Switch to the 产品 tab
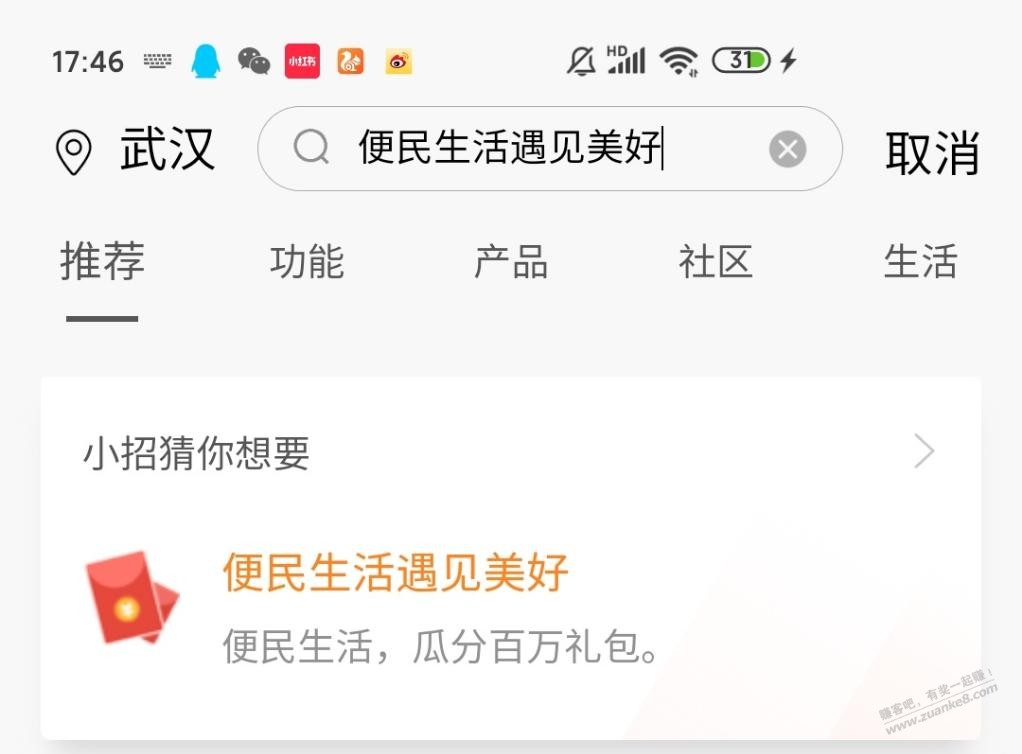 [x=511, y=261]
